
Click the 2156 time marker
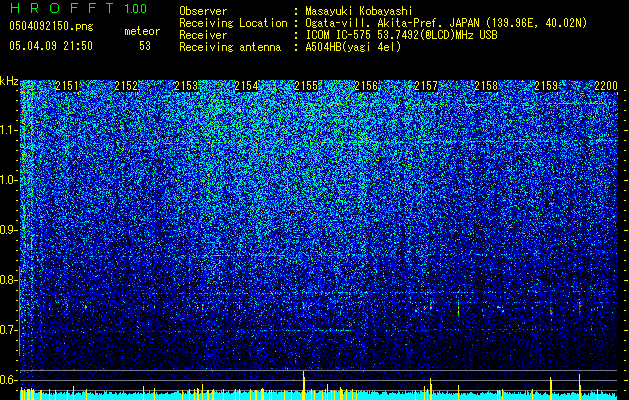point(366,86)
